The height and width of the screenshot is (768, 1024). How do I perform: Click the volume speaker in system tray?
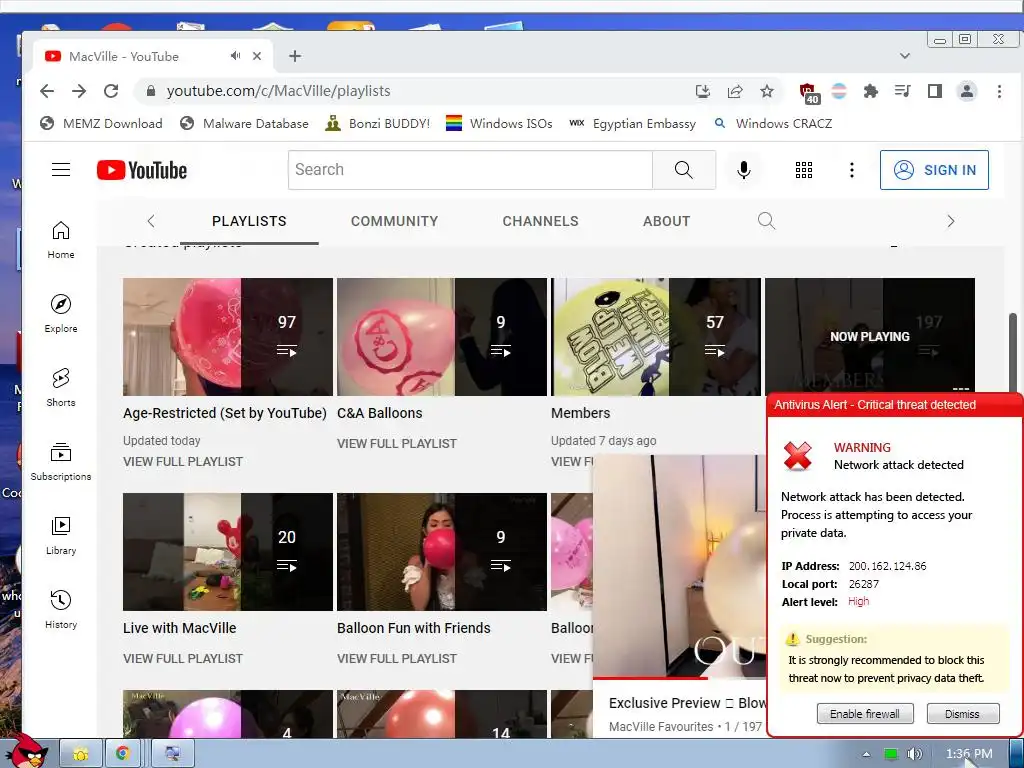[x=914, y=754]
